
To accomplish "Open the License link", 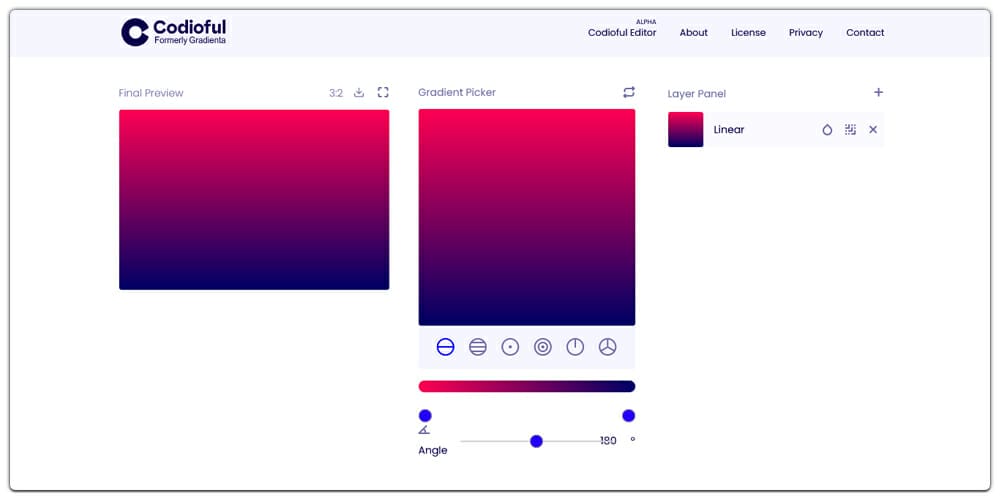I will pyautogui.click(x=748, y=33).
